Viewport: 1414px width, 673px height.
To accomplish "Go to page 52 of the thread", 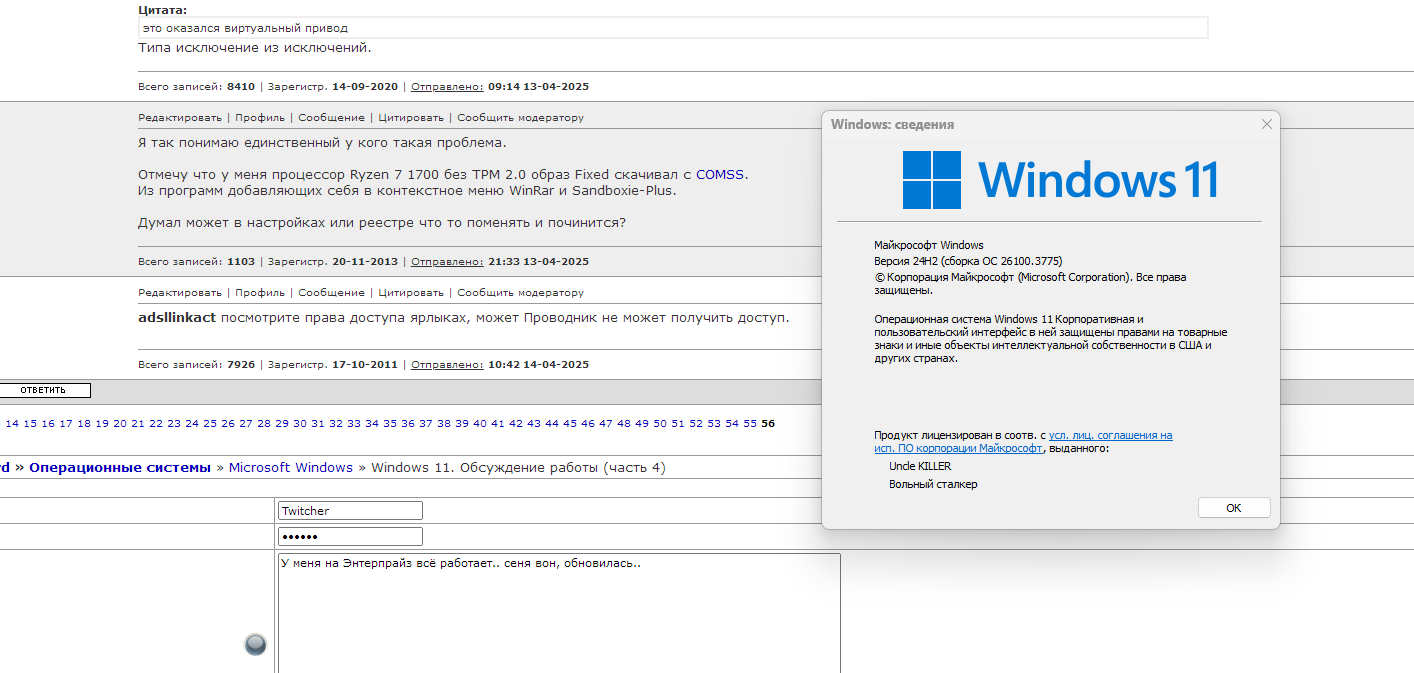I will click(x=696, y=424).
